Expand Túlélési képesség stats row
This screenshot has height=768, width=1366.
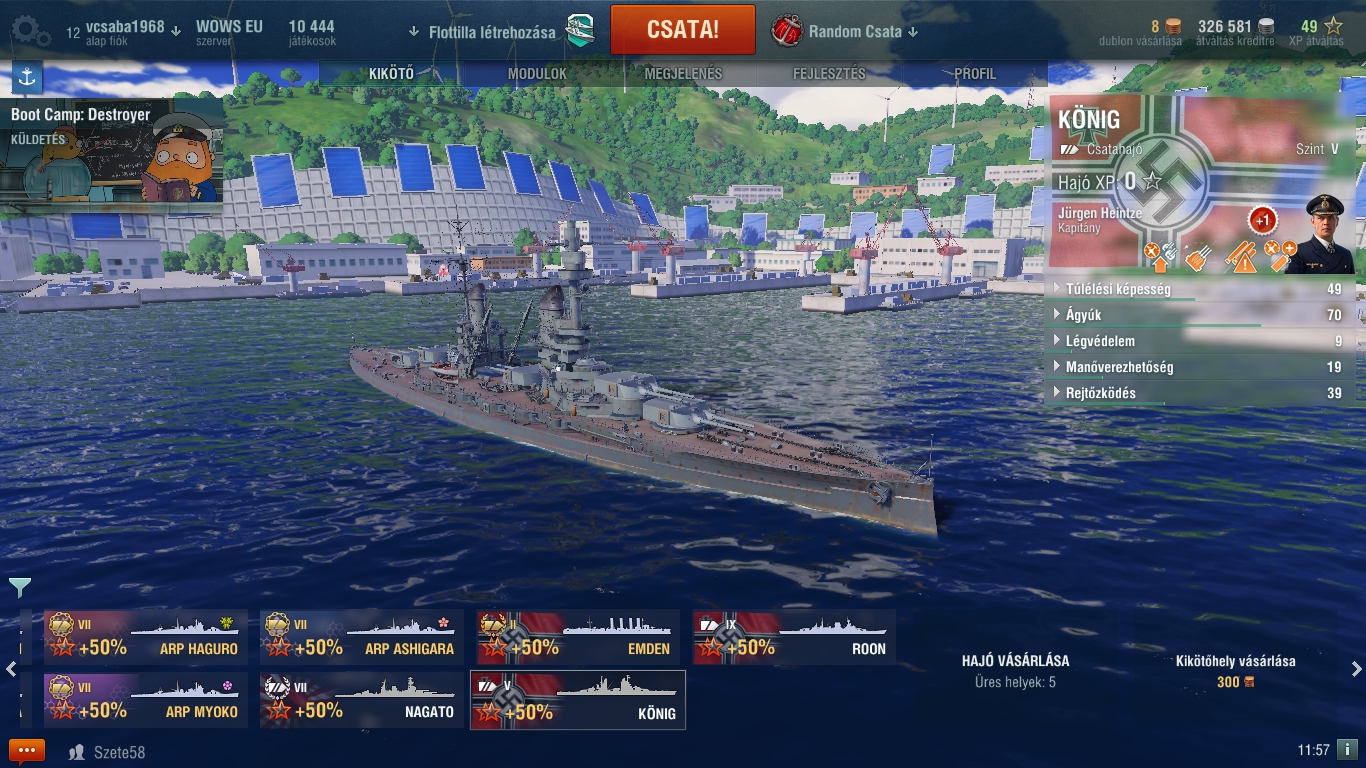1200,289
